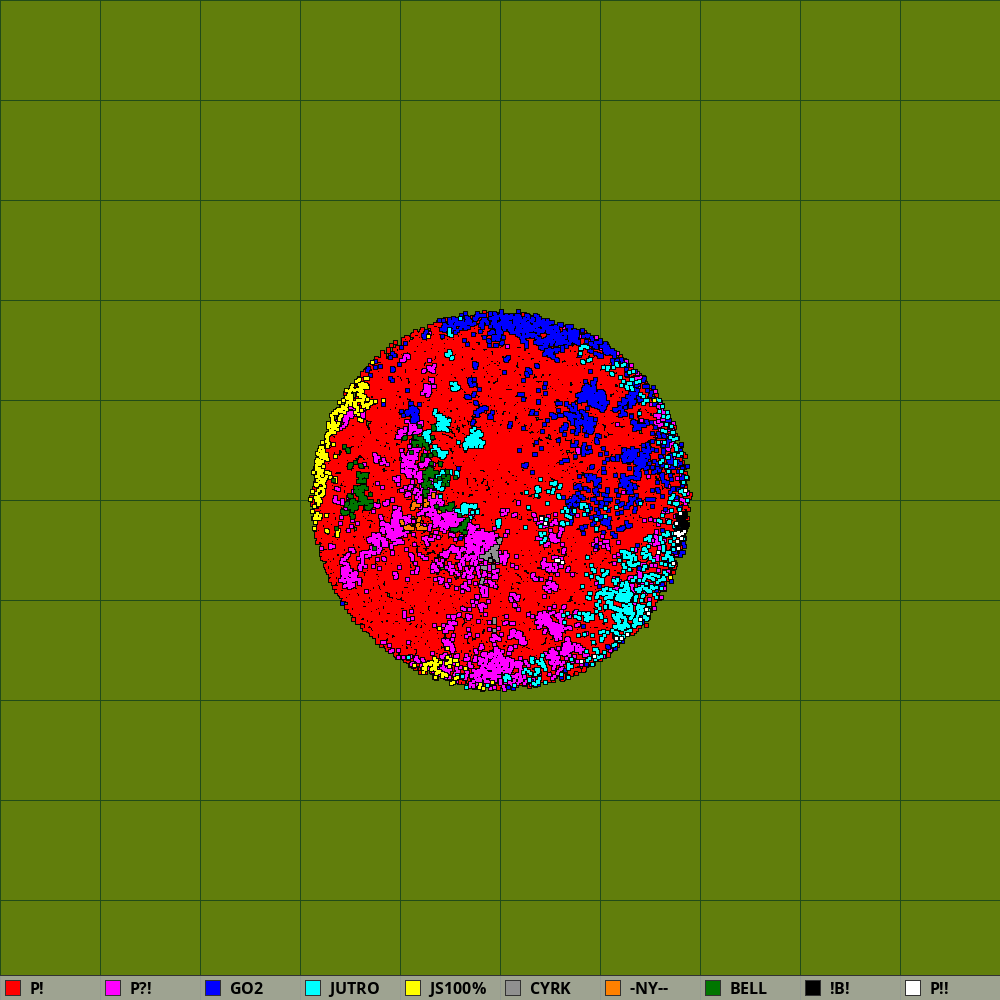
Task: Pick the yellow JS100% color swatch
Action: tap(413, 988)
